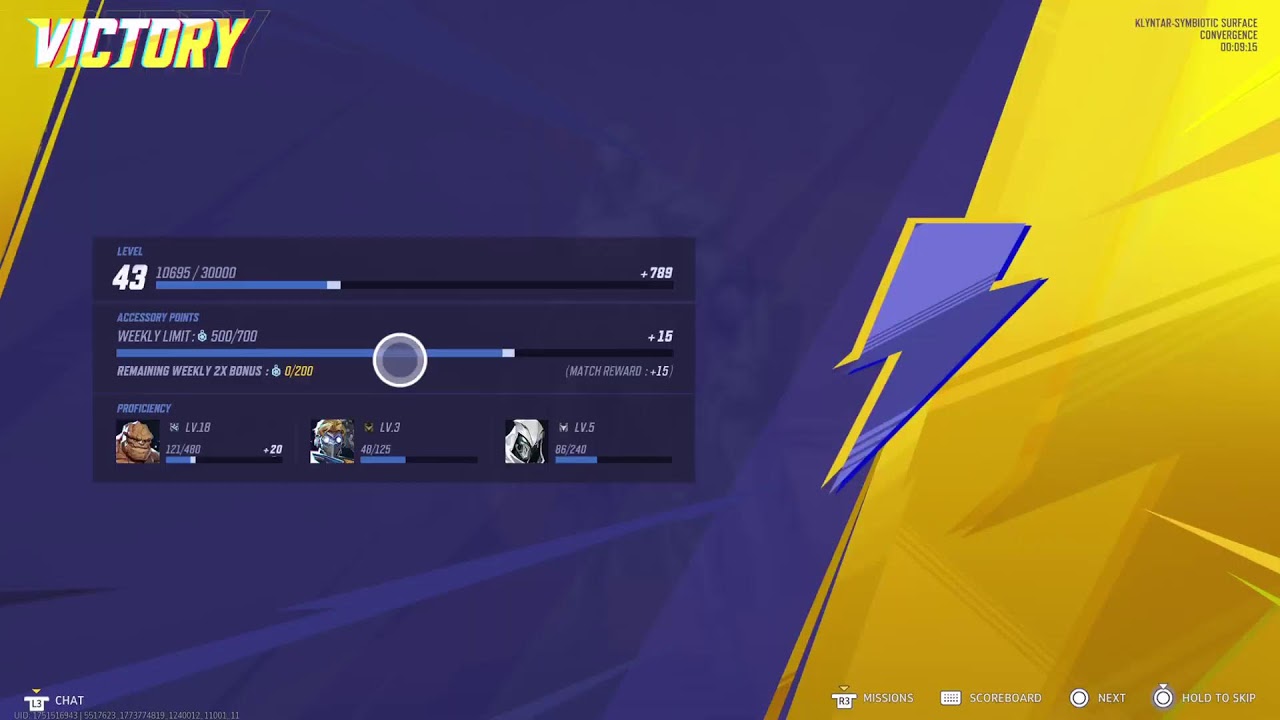Select the Hold to Skip prompt
This screenshot has width=1280, height=720.
coord(1204,697)
